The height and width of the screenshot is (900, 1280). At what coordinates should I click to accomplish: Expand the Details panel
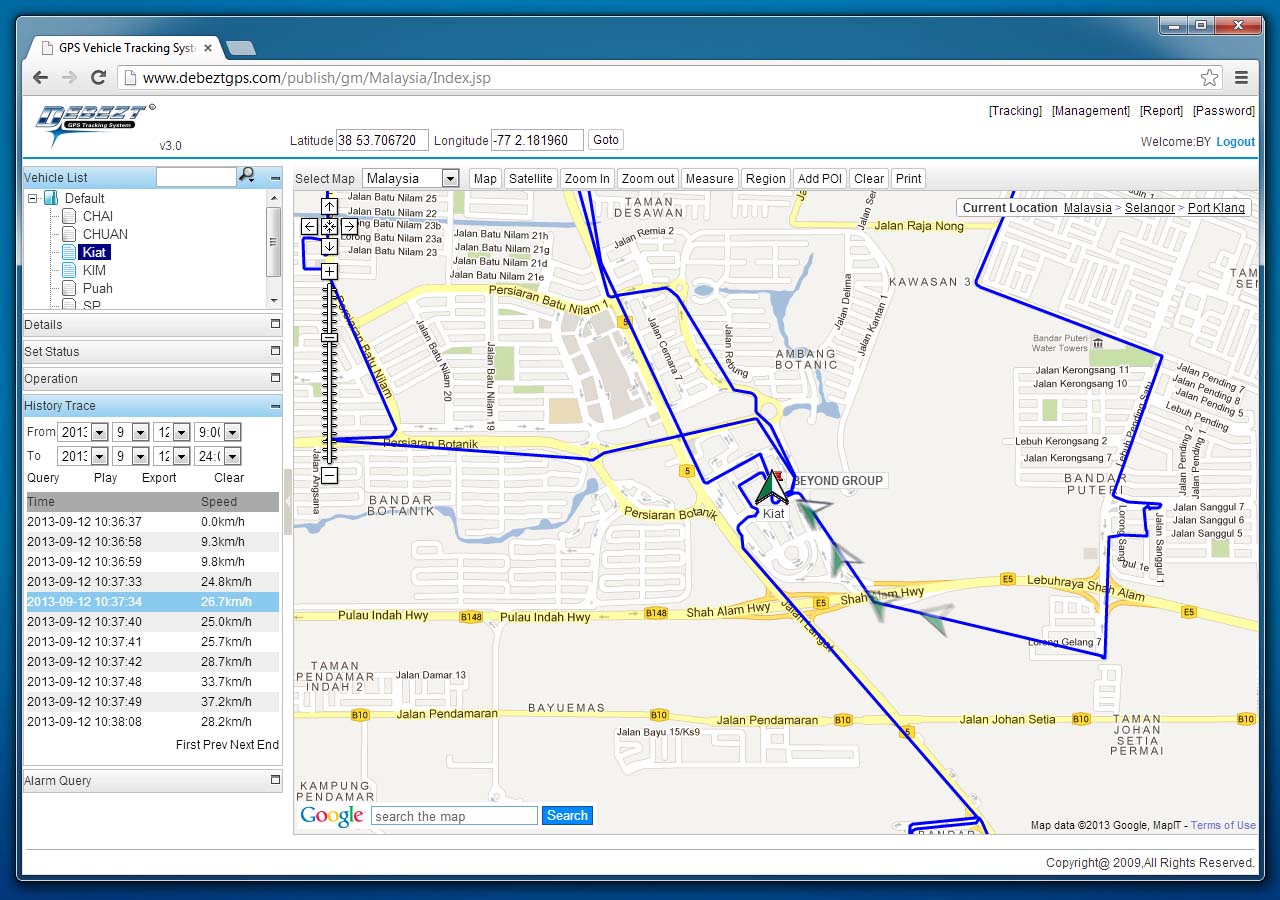(275, 324)
